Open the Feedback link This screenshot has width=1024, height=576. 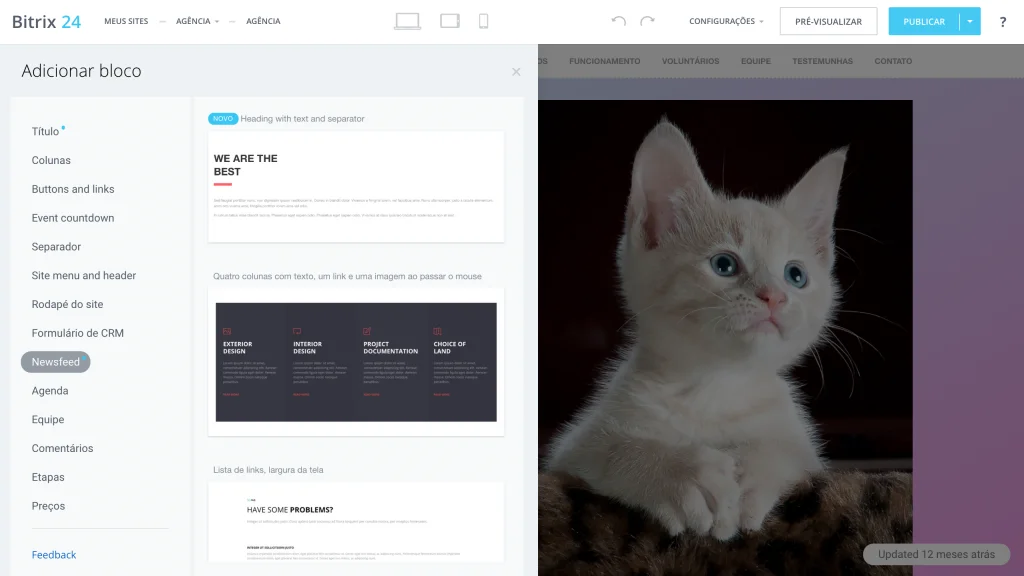point(54,554)
